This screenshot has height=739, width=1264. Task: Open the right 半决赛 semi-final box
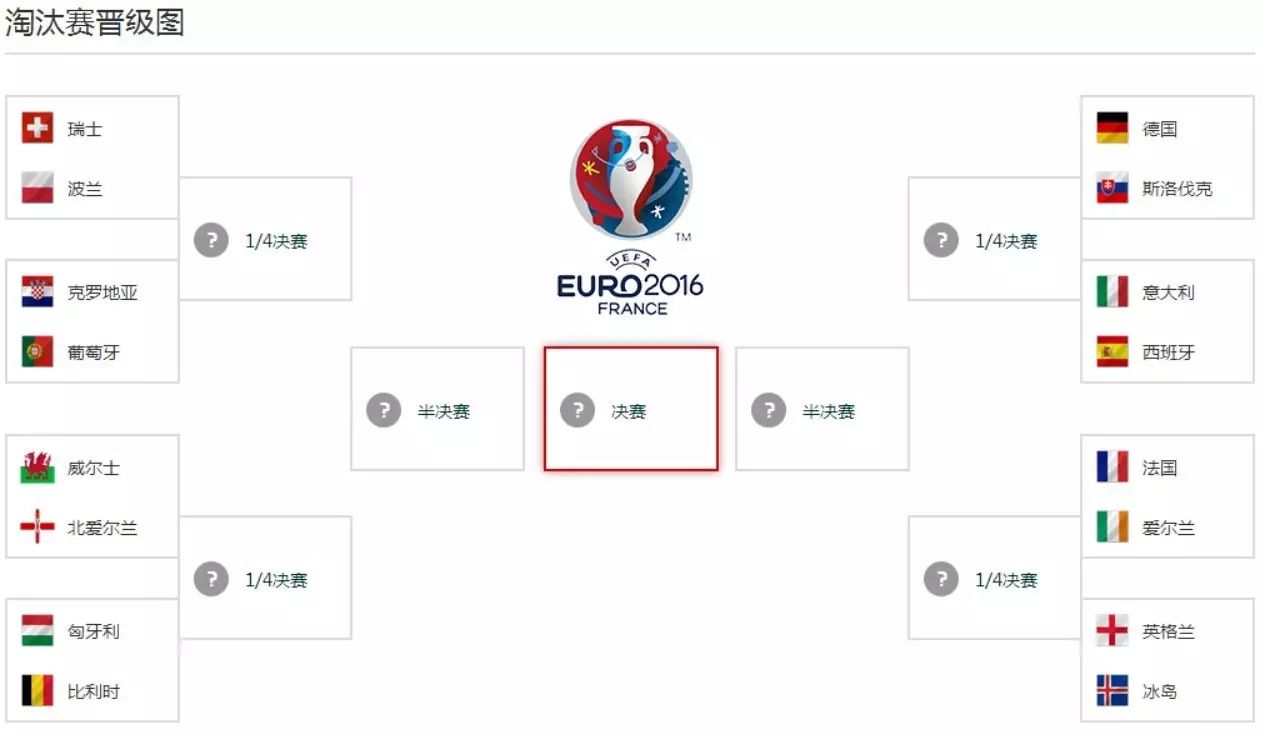[822, 408]
